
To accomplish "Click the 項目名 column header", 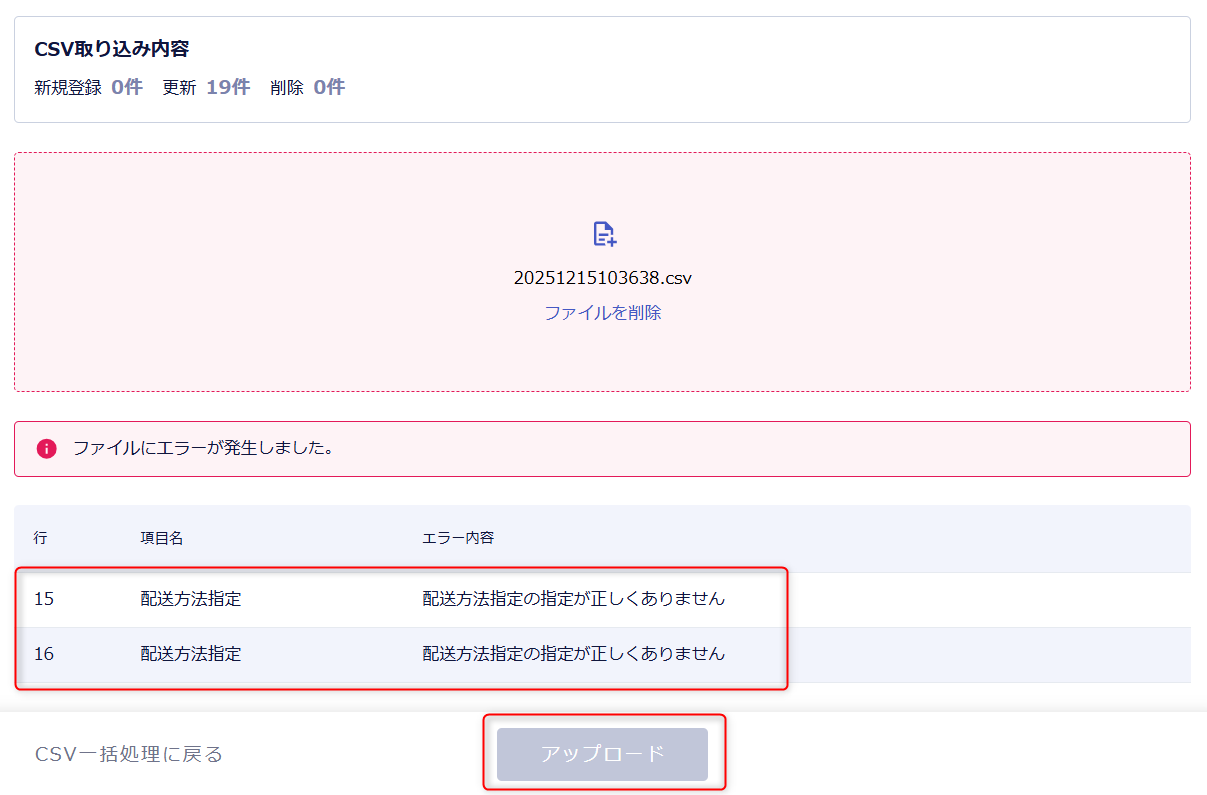I will click(162, 538).
